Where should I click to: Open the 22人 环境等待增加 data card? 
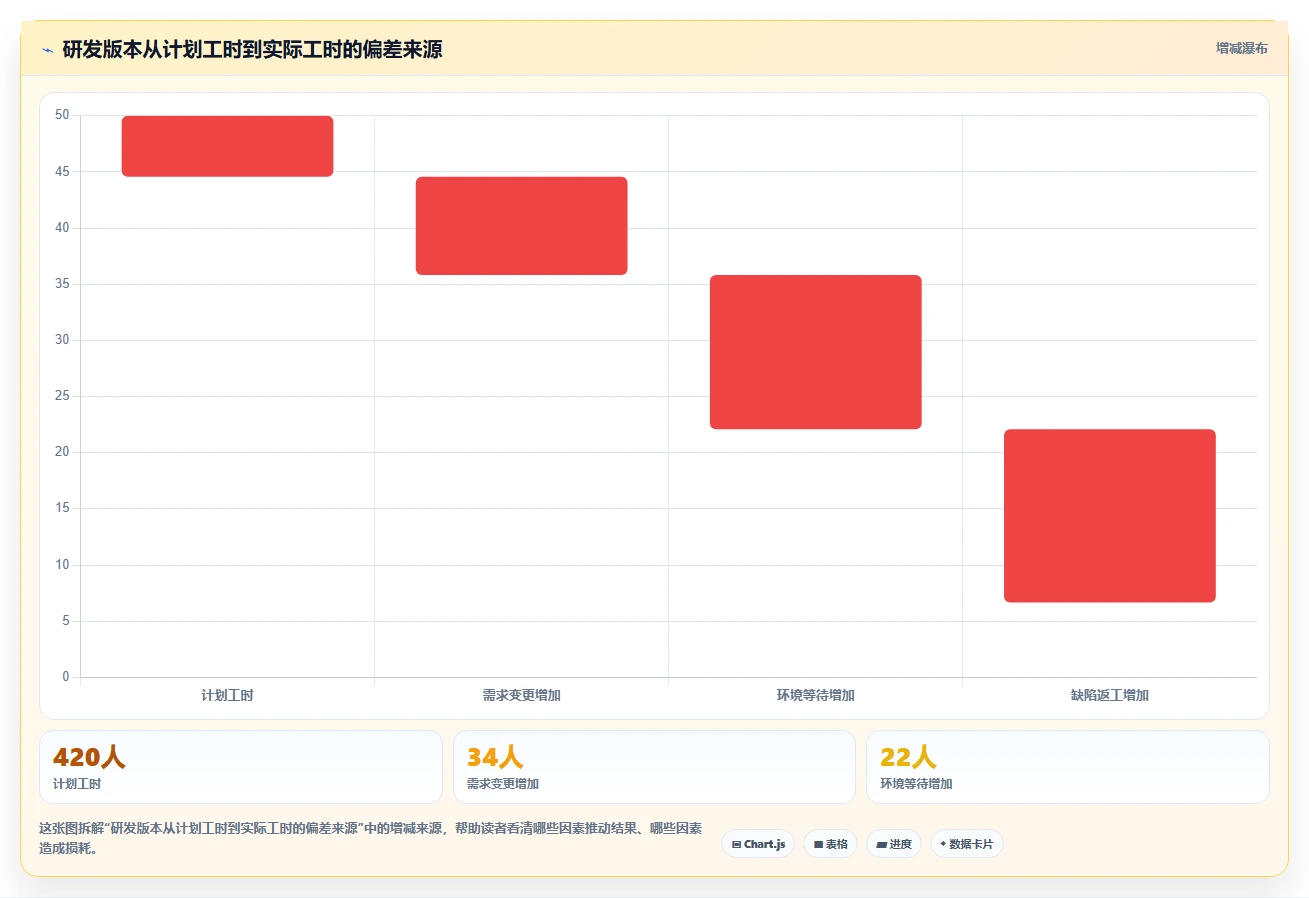point(1068,767)
